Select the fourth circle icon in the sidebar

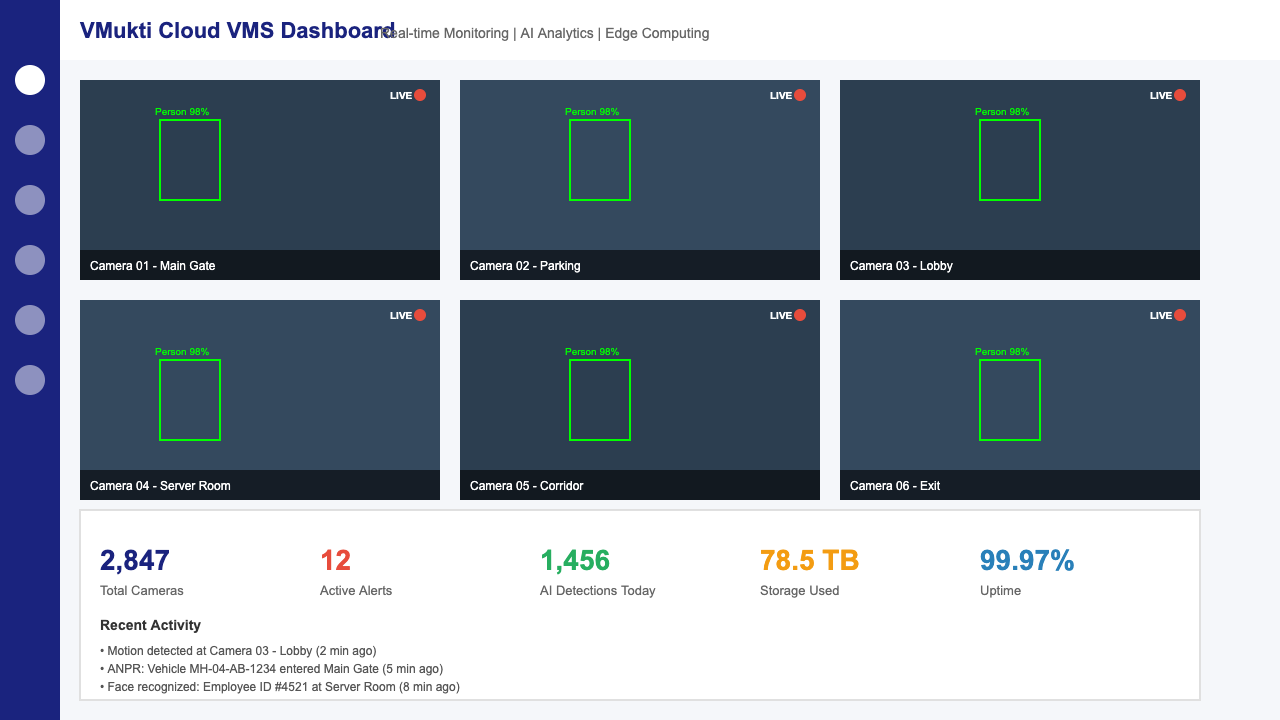click(30, 260)
